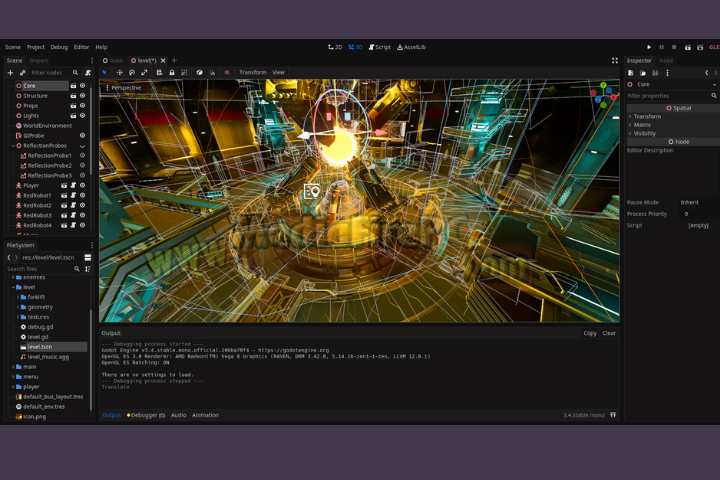
Task: Click the list-select mode toolbar icon
Action: [x=159, y=73]
